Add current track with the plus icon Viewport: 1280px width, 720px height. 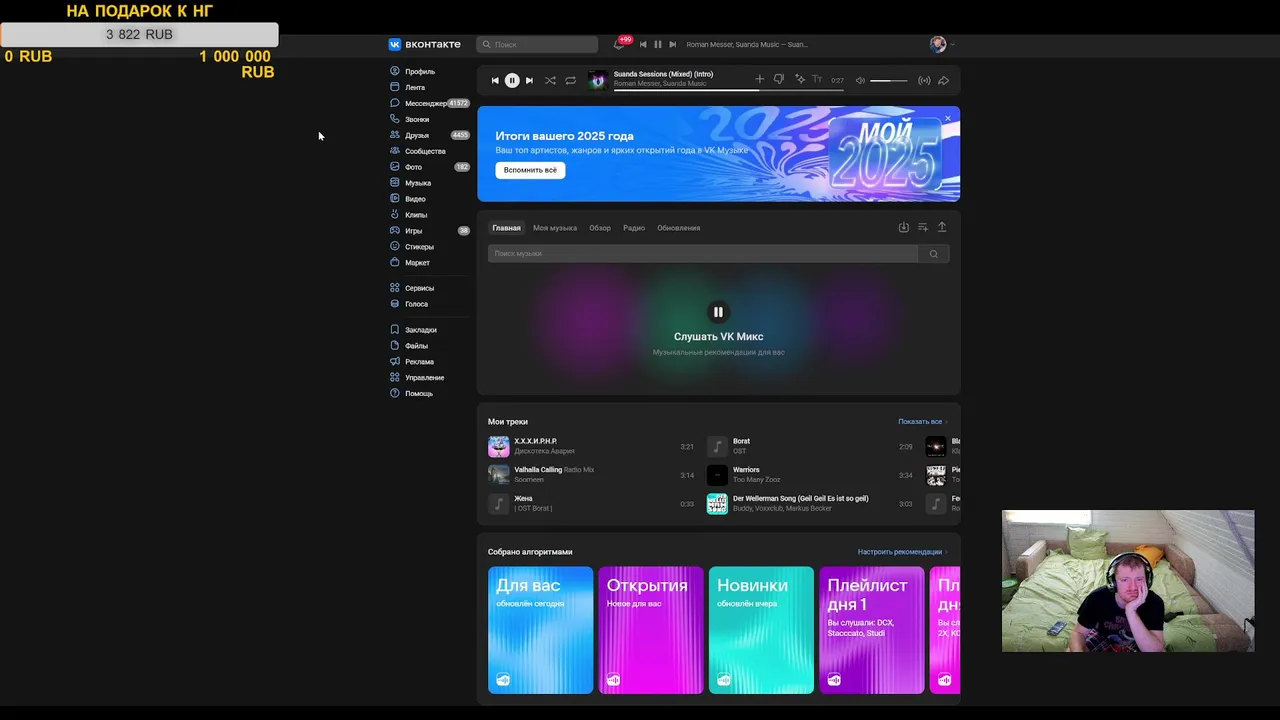[759, 79]
